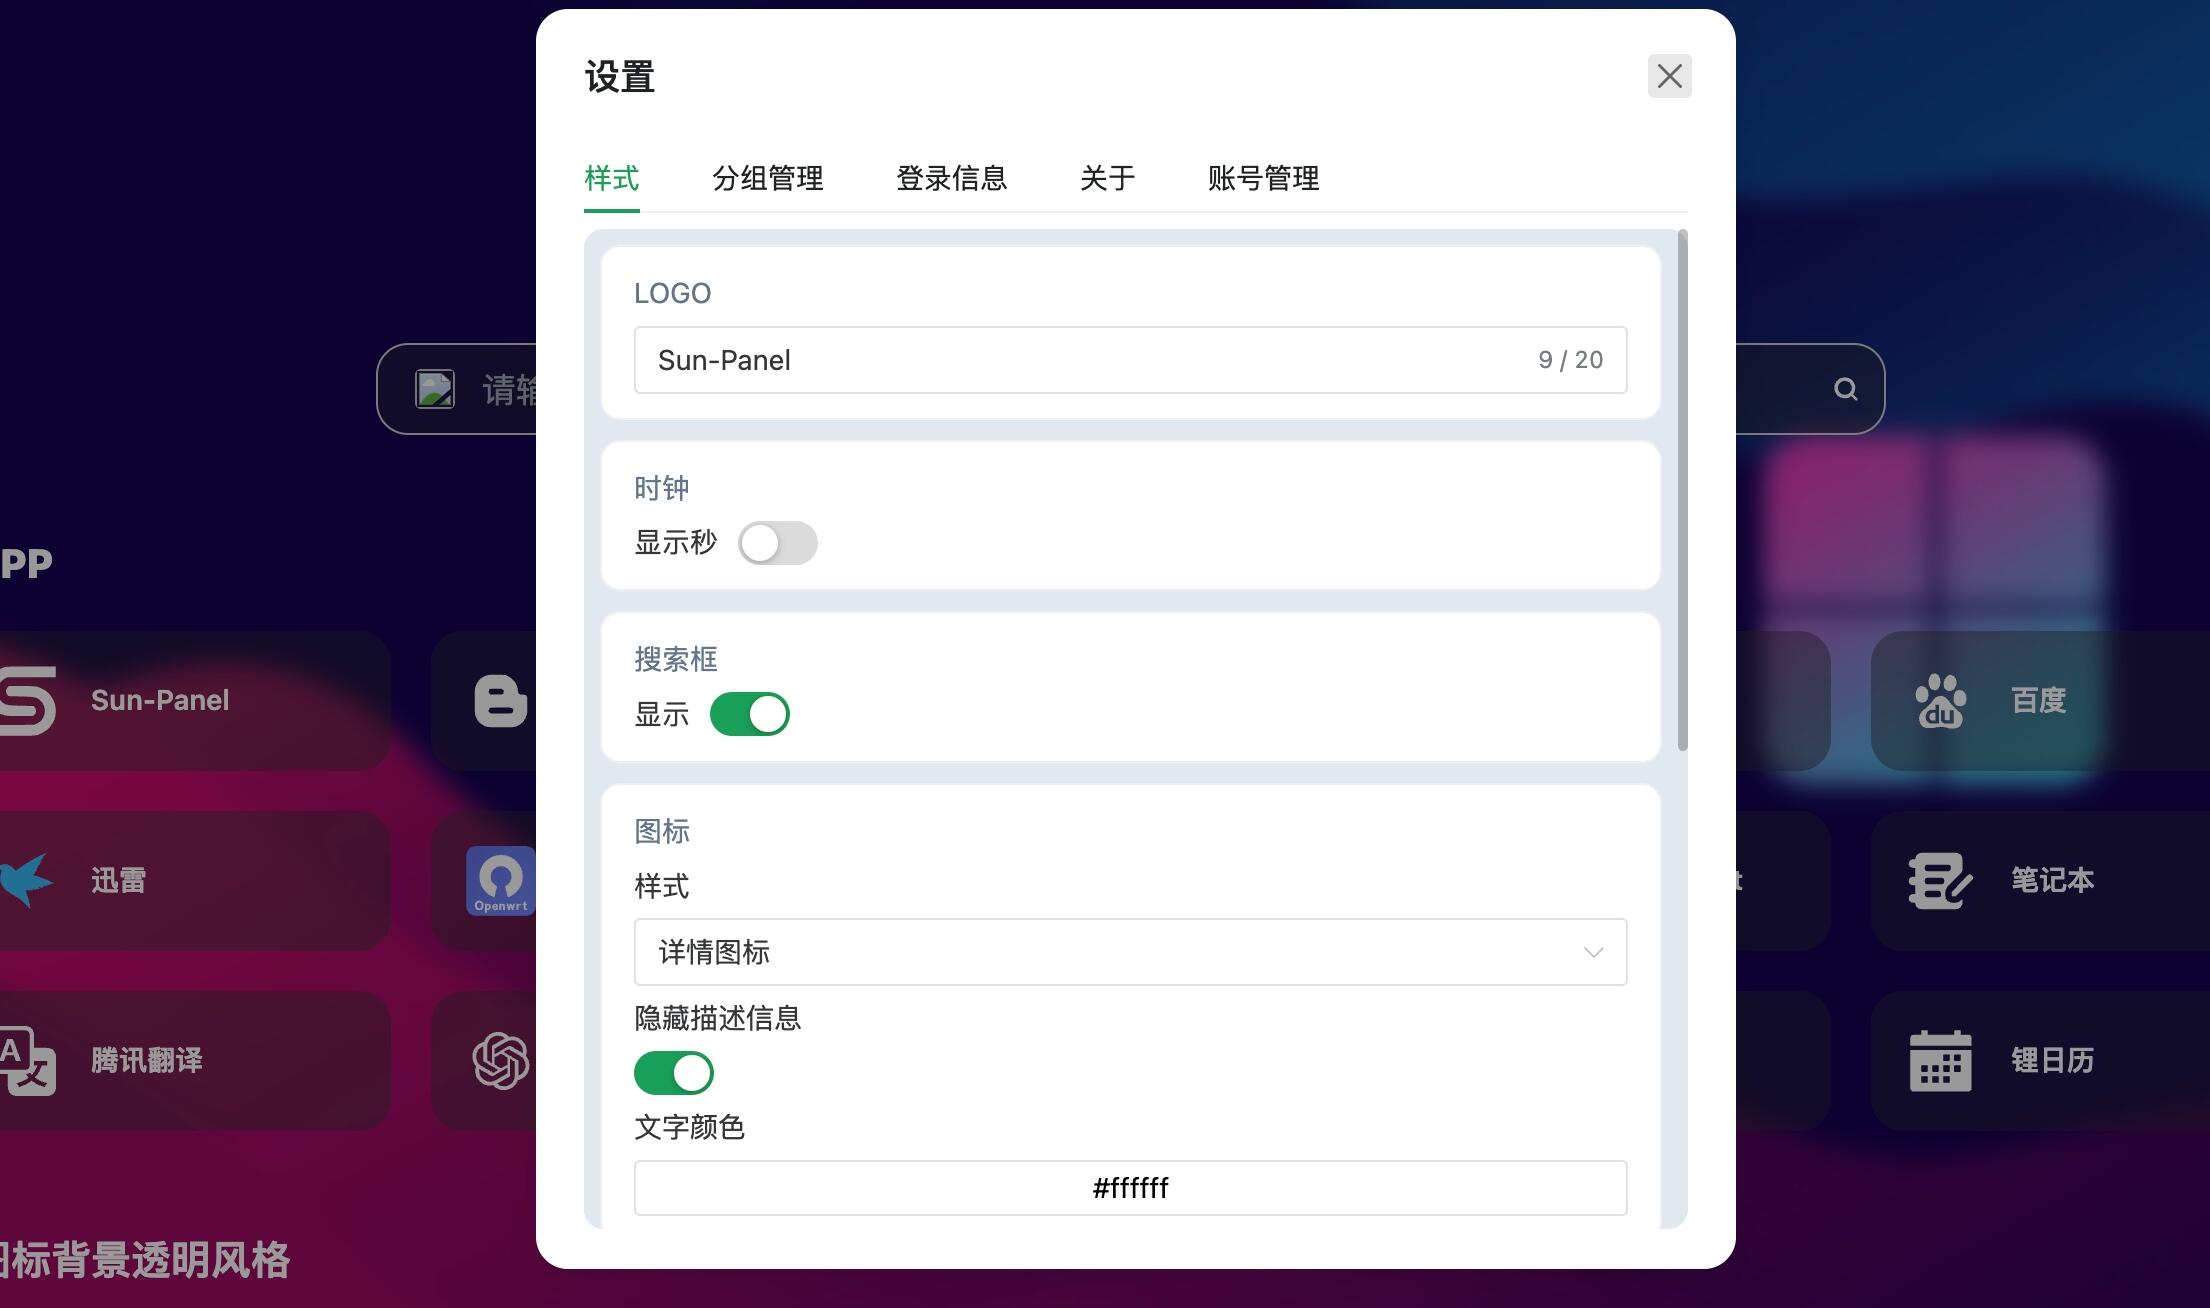The width and height of the screenshot is (2210, 1308).
Task: Open the Openwrt app icon
Action: point(501,880)
